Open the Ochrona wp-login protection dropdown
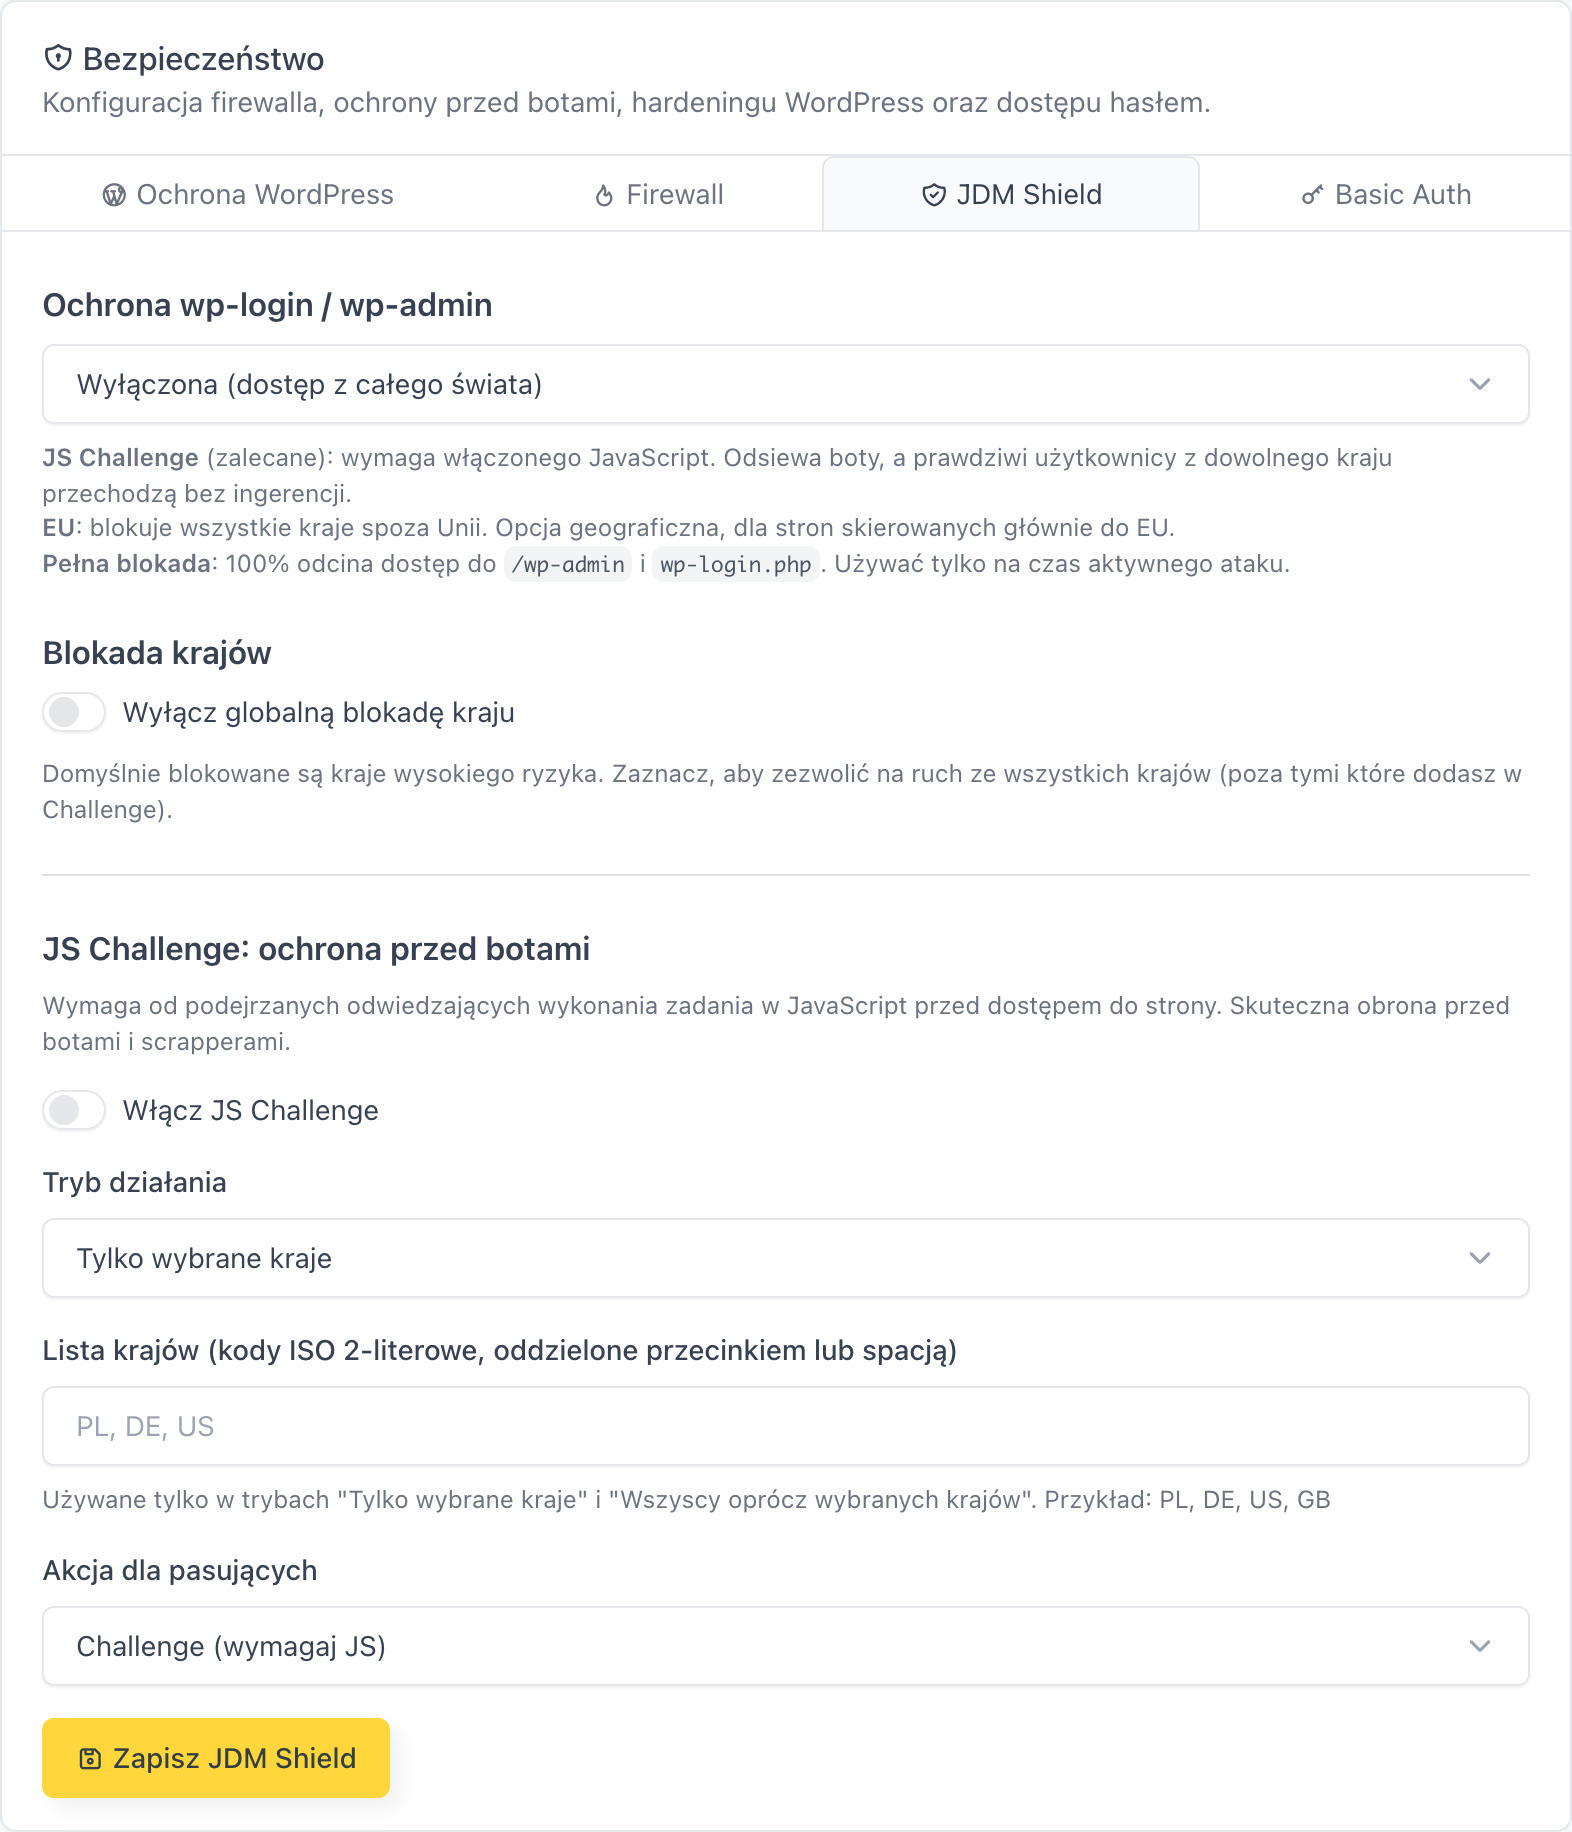The image size is (1572, 1832). point(786,384)
